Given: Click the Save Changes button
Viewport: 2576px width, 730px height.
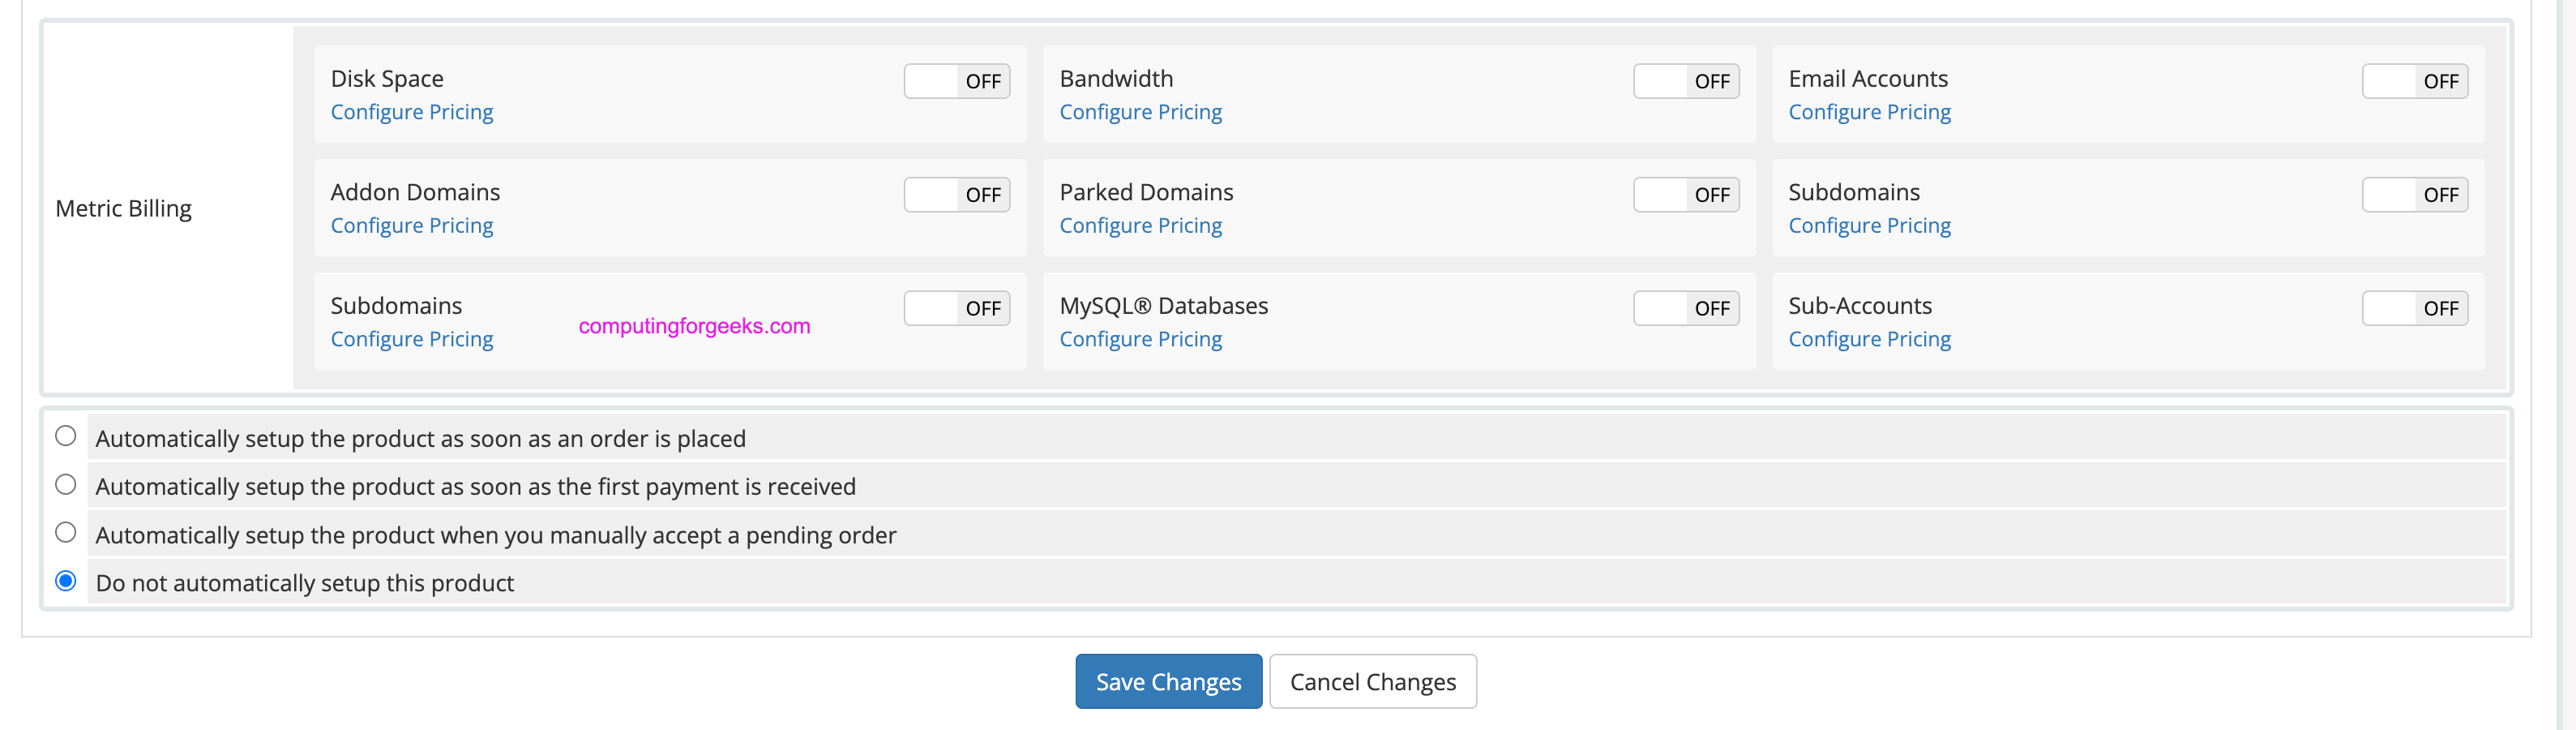Looking at the screenshot, I should click(x=1168, y=682).
